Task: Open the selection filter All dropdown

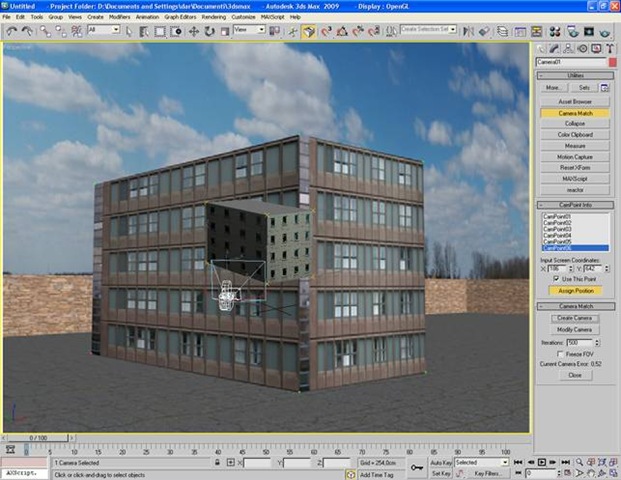Action: 104,31
